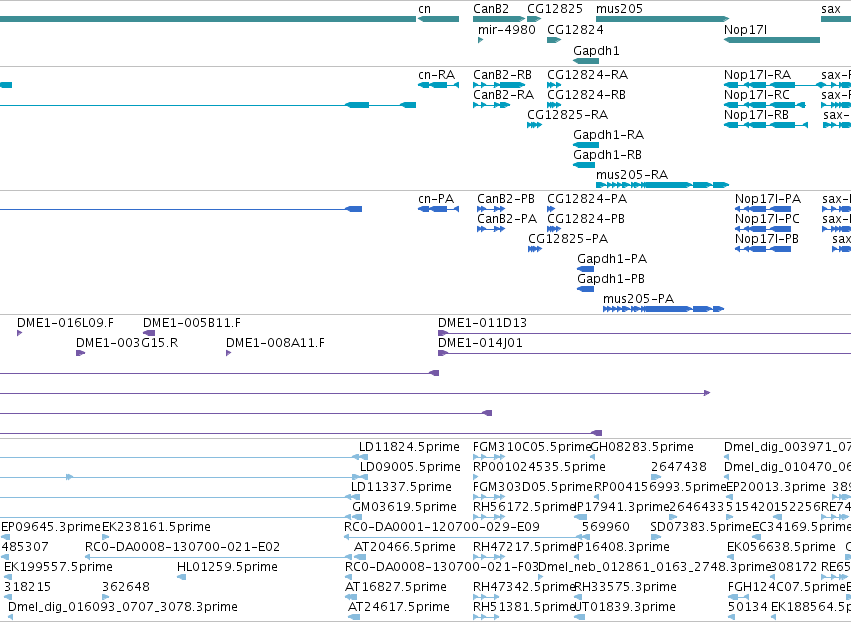Open the Gapdh1-PA protein label
The height and width of the screenshot is (622, 851).
coord(612,259)
